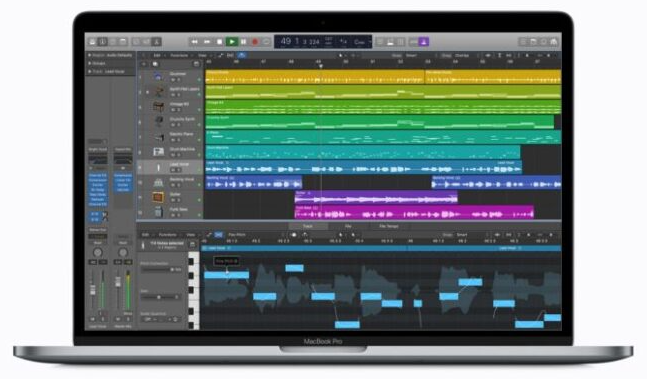
Task: Mute the Stereo Out channel strip
Action: 118,319
